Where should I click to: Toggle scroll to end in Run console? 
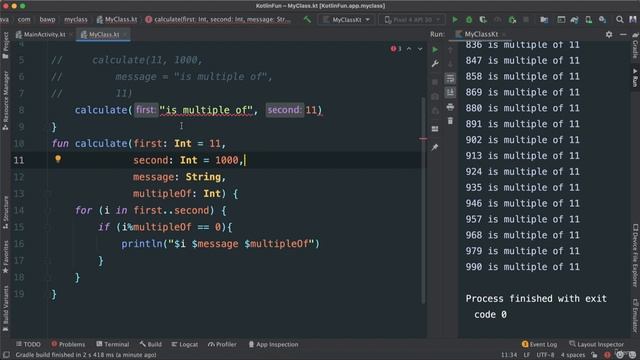[x=450, y=93]
